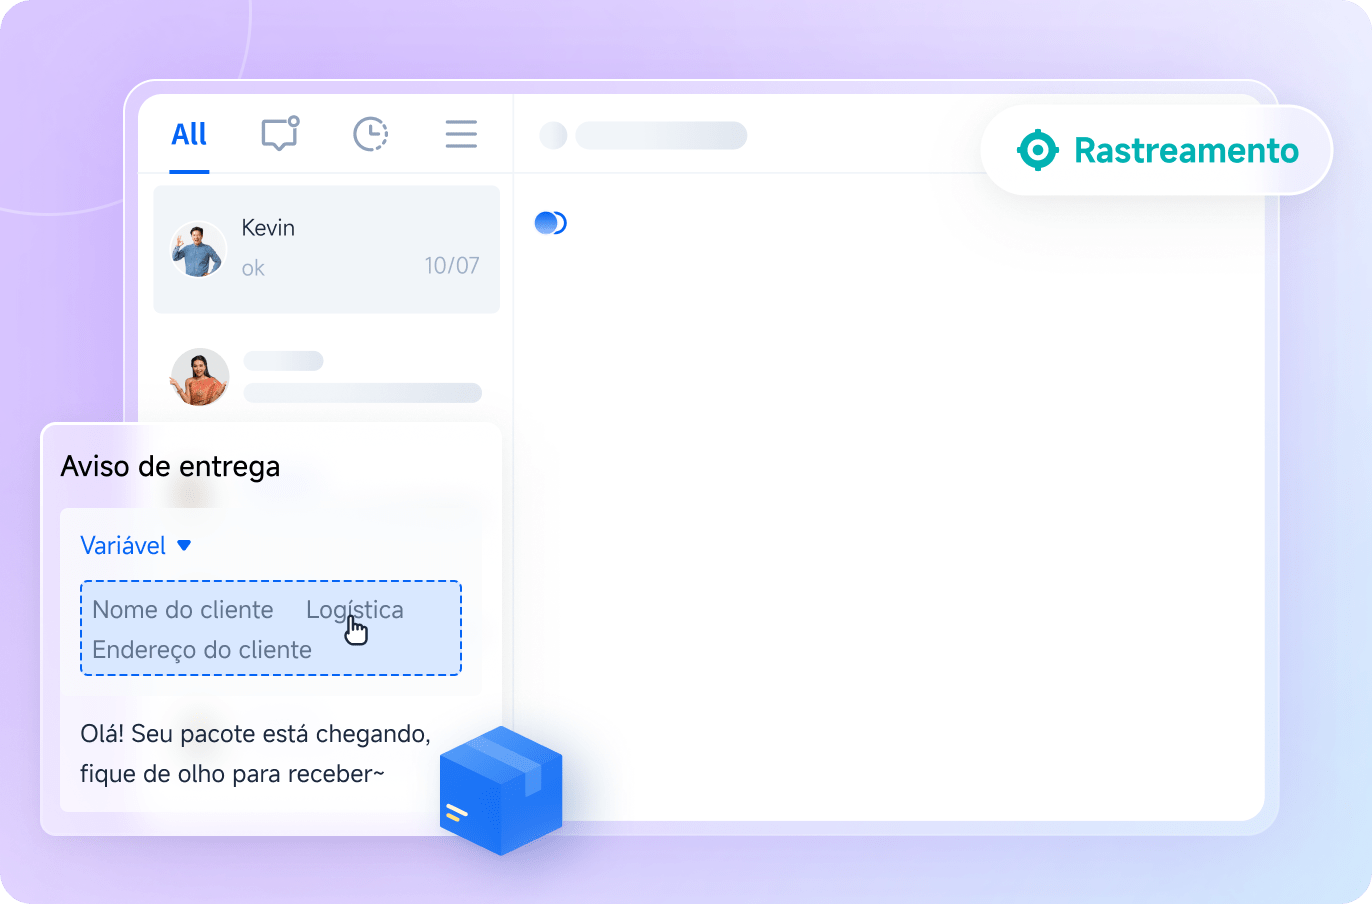The height and width of the screenshot is (904, 1372).
Task: Select Endereço do cliente variable
Action: pos(202,650)
